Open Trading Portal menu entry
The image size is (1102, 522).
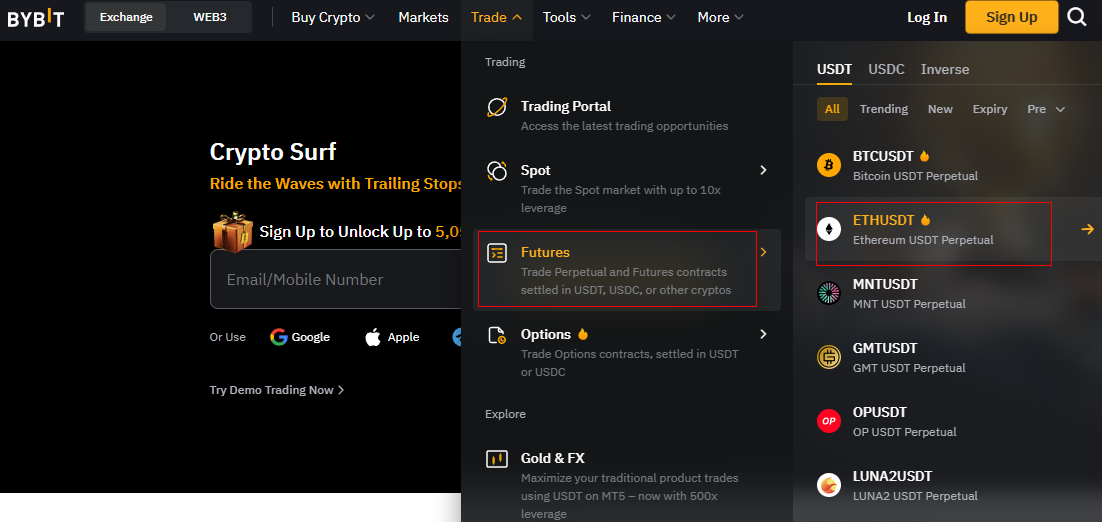[627, 115]
